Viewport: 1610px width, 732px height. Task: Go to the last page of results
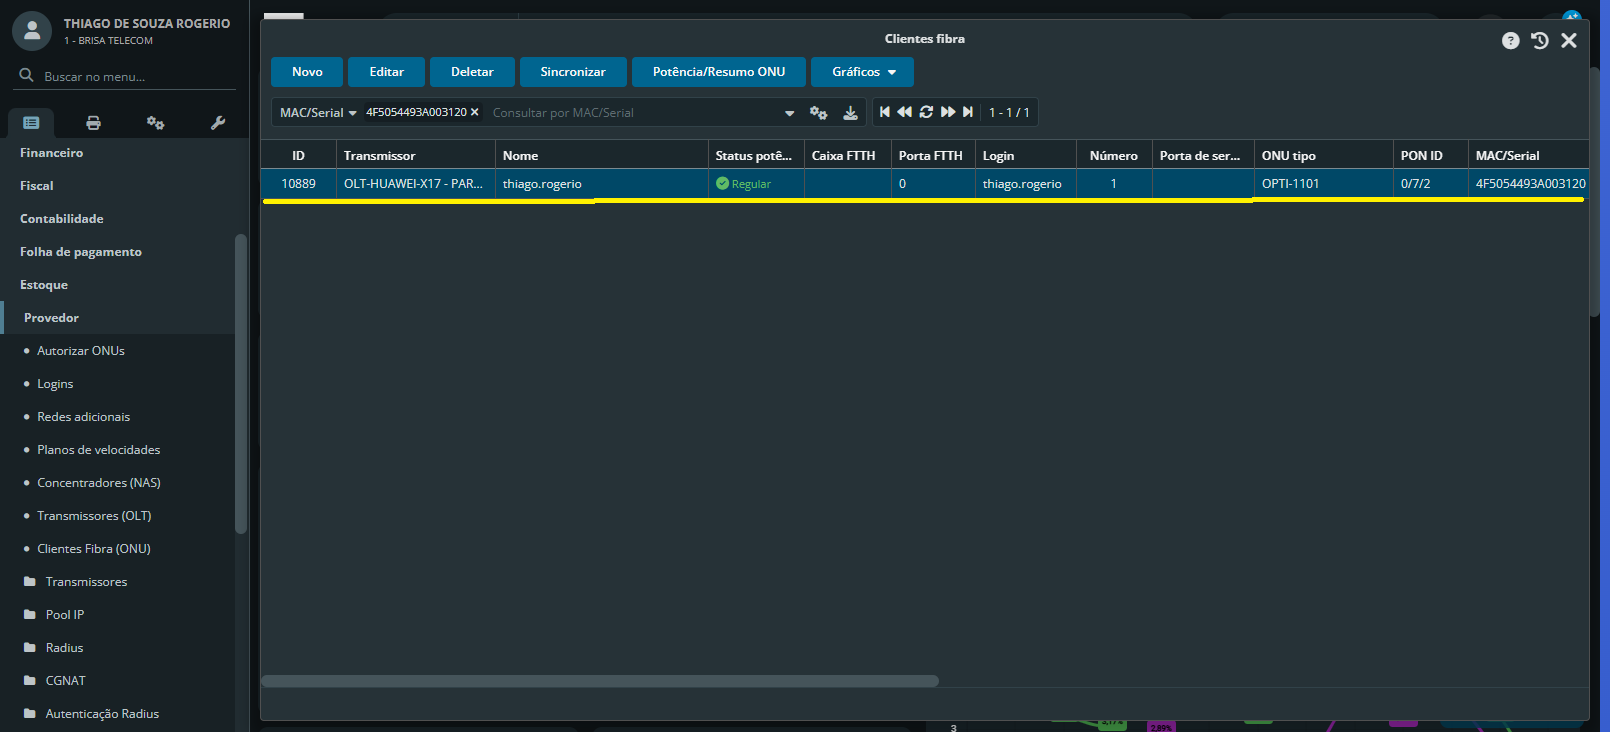pyautogui.click(x=968, y=112)
